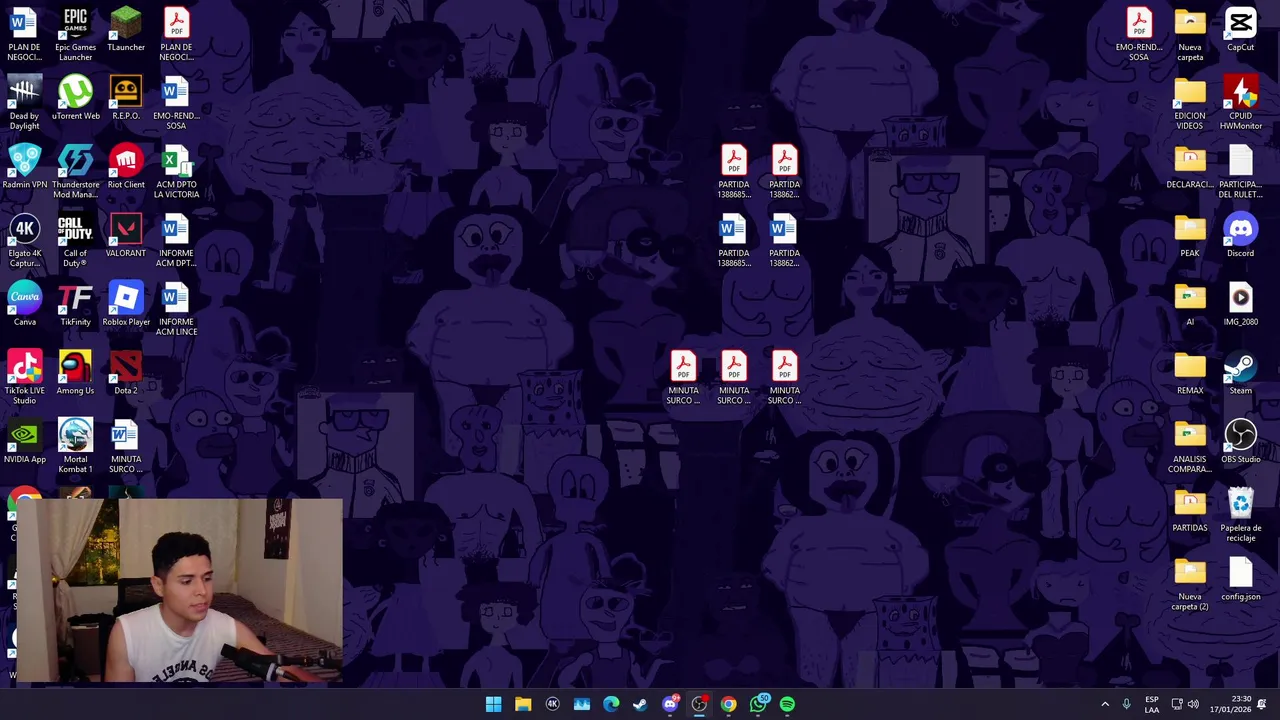This screenshot has height=720, width=1280.
Task: Open uTorrent Web desktop icon
Action: point(75,98)
